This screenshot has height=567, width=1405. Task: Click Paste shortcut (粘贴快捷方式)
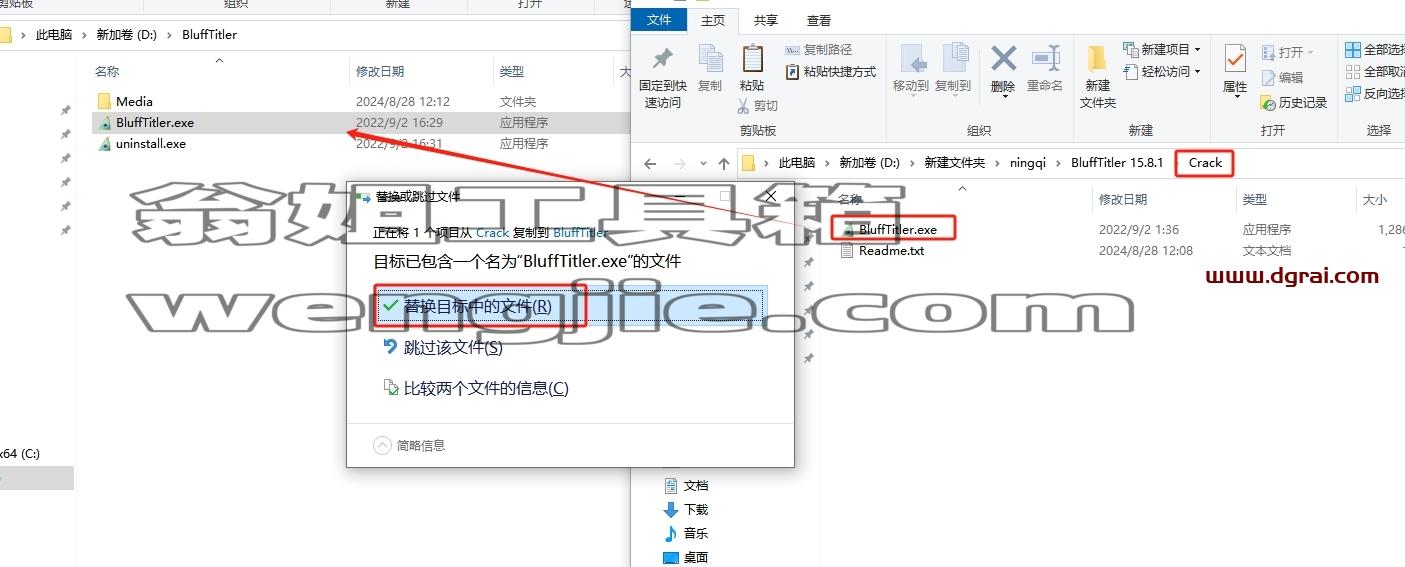tap(830, 72)
